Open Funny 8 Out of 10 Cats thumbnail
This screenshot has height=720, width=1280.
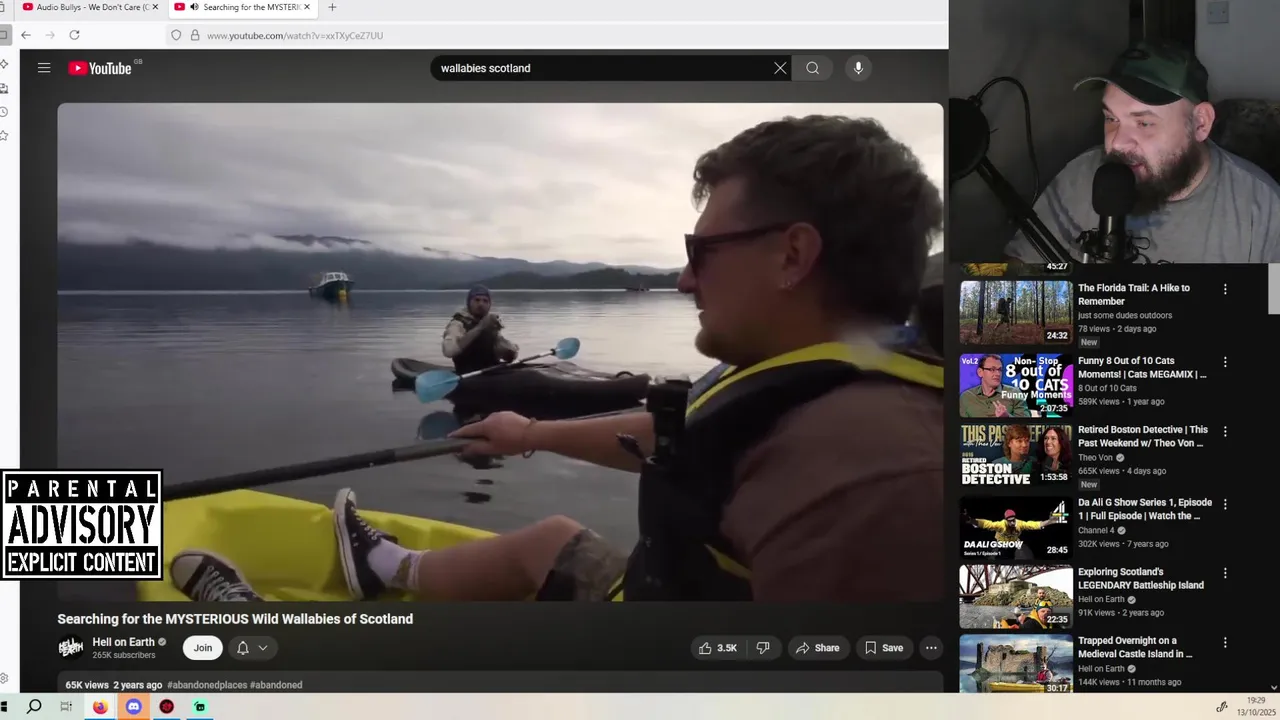1016,385
